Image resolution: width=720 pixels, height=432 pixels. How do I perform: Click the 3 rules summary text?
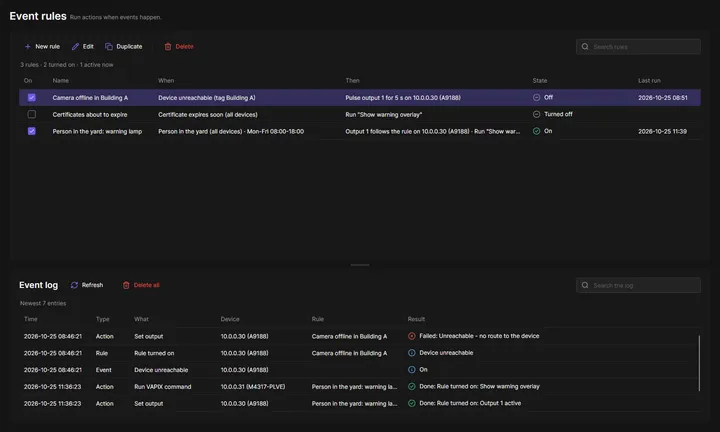pyautogui.click(x=67, y=65)
